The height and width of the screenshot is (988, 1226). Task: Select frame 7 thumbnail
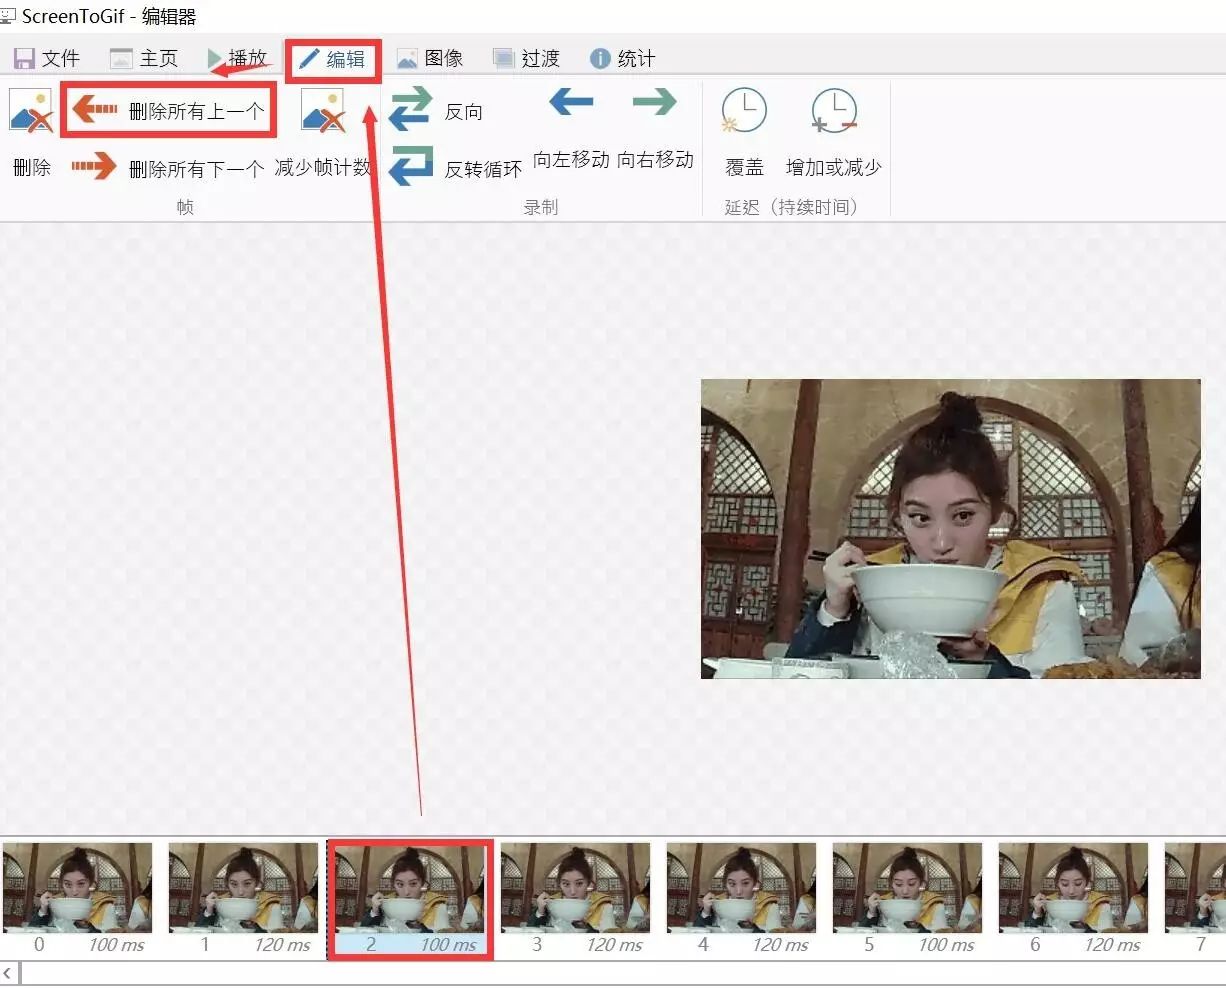[x=1196, y=888]
